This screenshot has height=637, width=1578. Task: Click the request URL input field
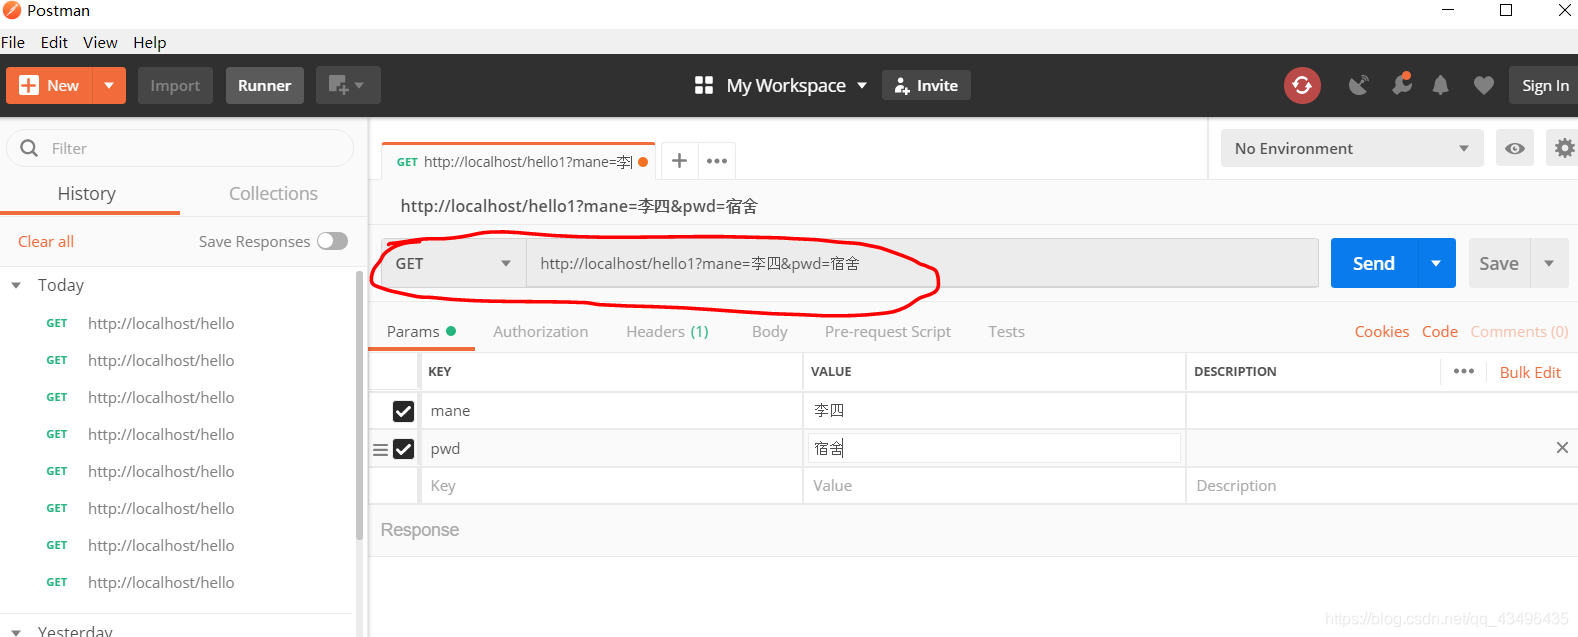[922, 263]
